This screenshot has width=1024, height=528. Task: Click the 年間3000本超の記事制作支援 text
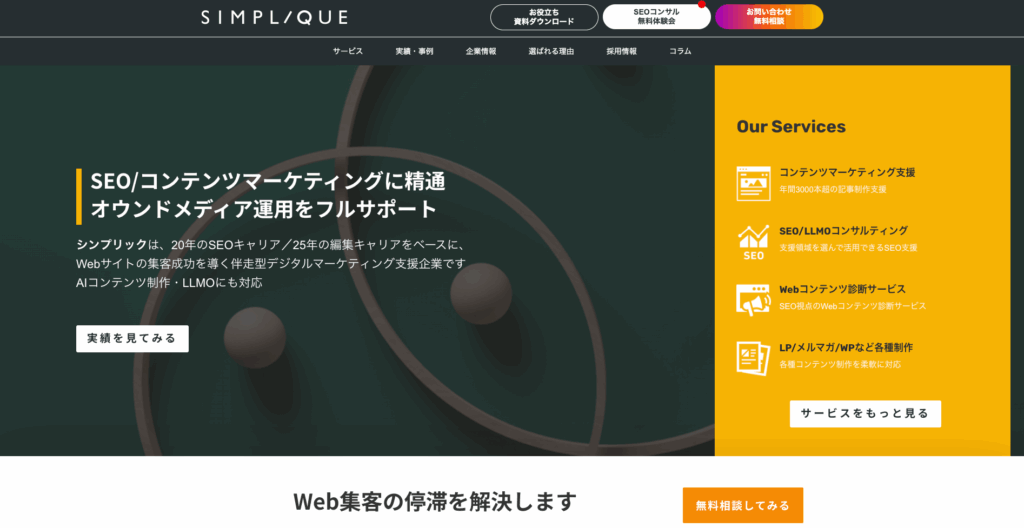[x=833, y=190]
